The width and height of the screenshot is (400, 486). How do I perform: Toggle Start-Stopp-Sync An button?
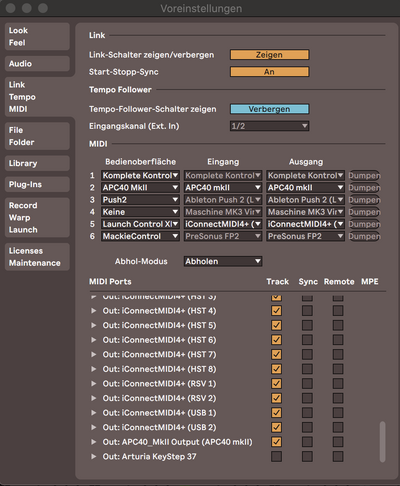click(269, 72)
